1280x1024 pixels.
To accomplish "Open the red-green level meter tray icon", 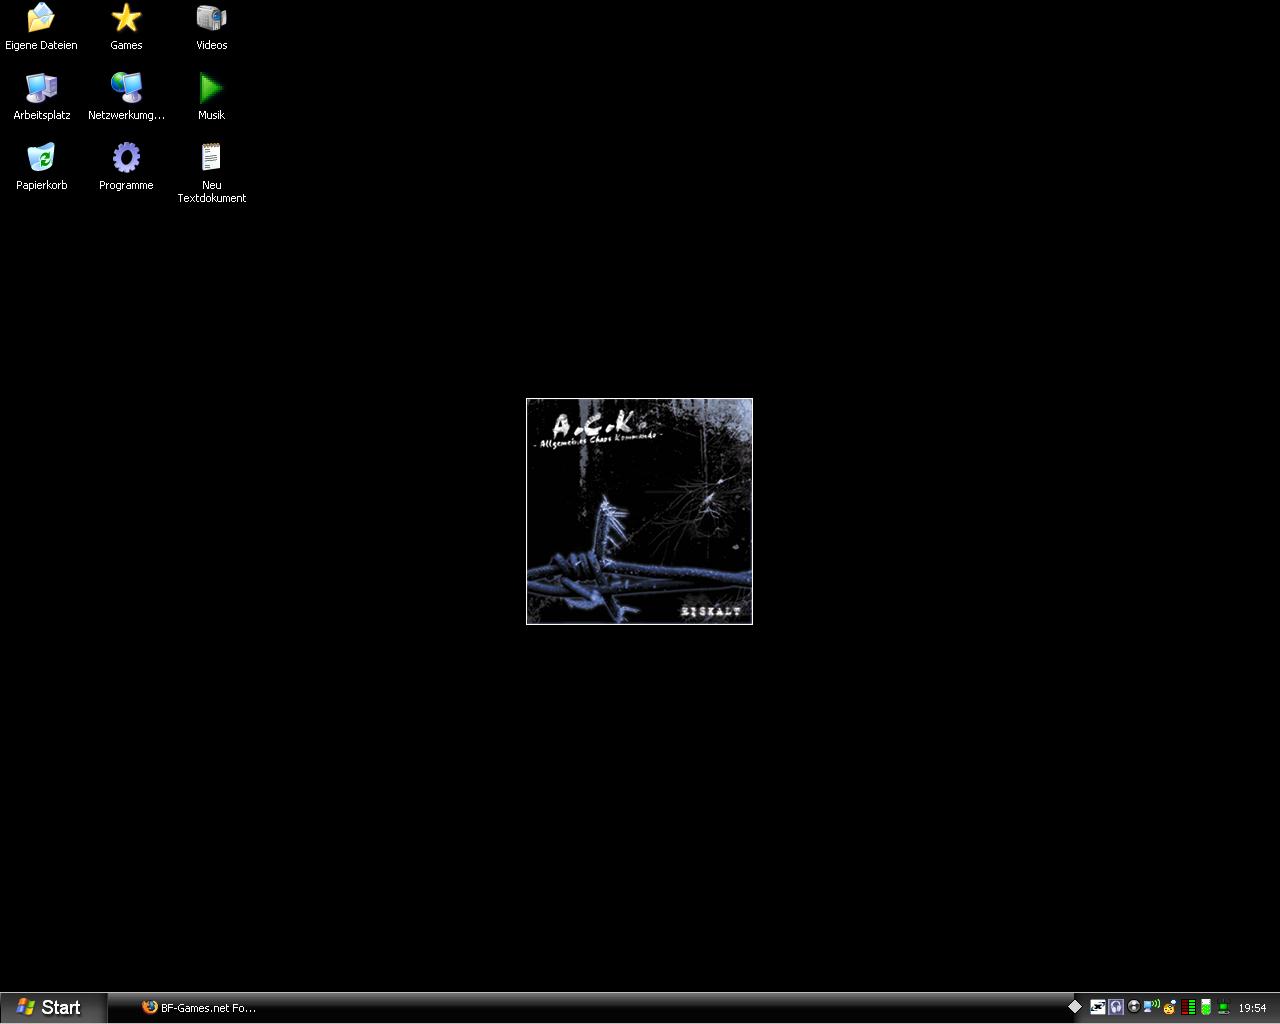I will (1188, 1007).
